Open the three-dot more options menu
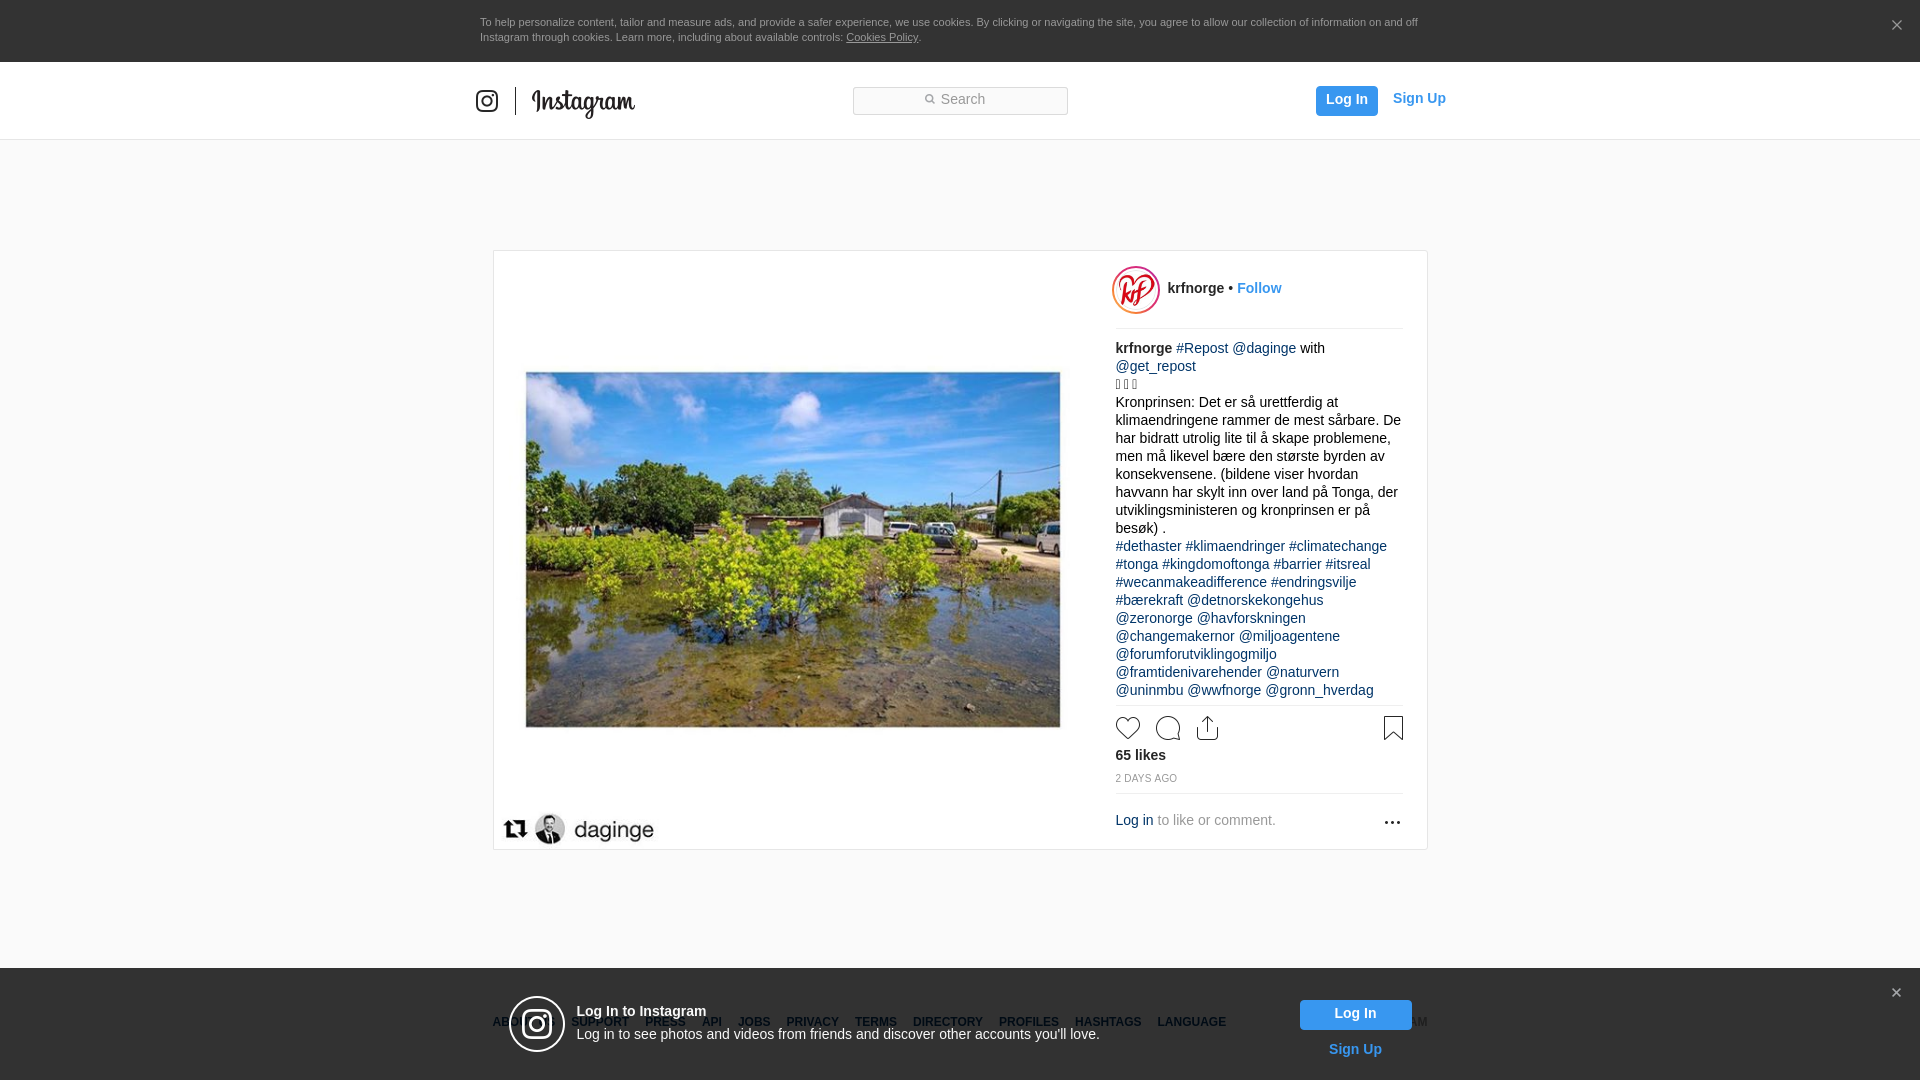The image size is (1920, 1080). pyautogui.click(x=1392, y=822)
